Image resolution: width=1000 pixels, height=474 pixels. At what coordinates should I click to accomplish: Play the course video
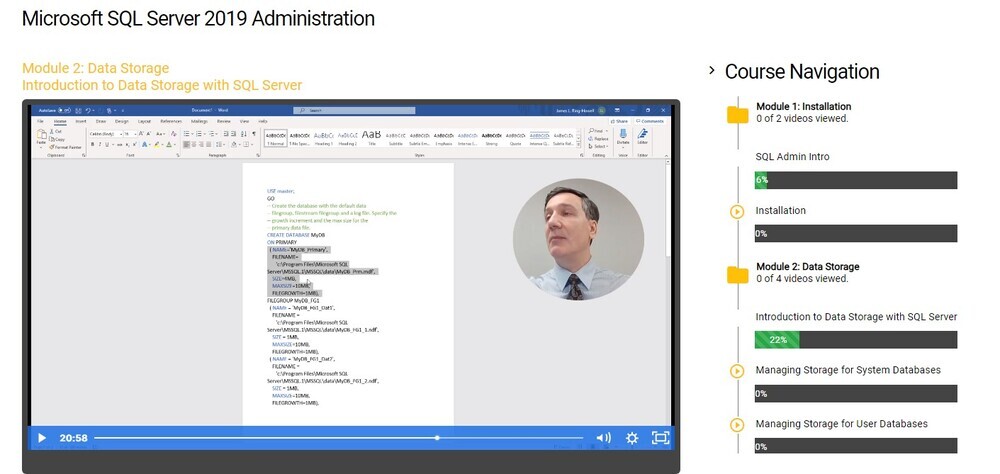41,438
